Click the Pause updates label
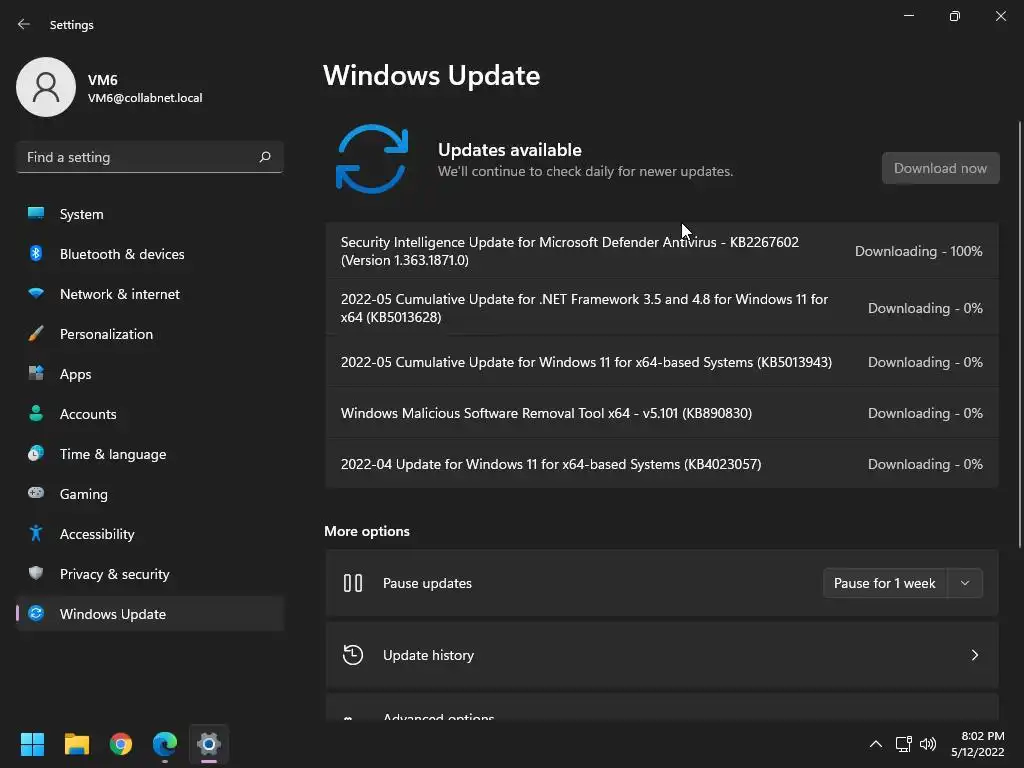 (427, 583)
